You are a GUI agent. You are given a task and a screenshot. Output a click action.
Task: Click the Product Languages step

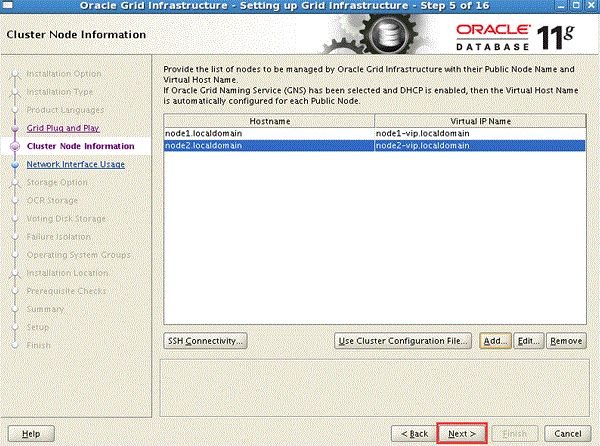coord(65,110)
